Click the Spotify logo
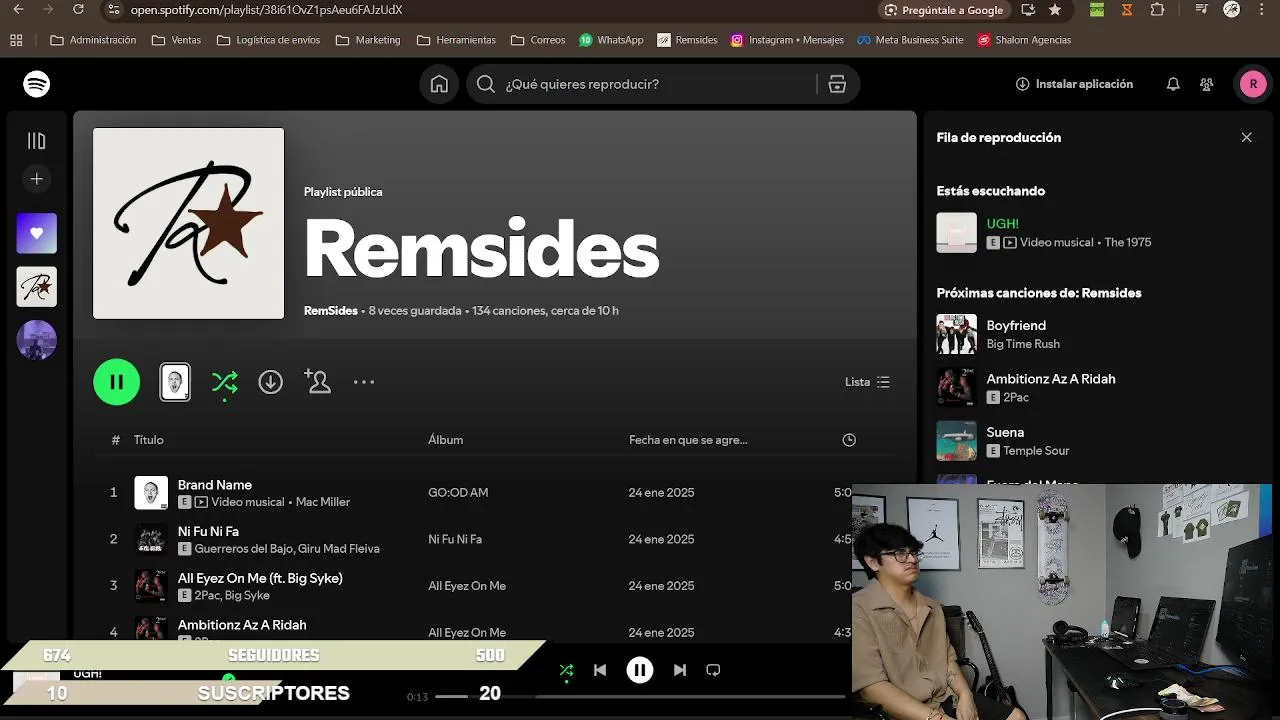 [37, 84]
